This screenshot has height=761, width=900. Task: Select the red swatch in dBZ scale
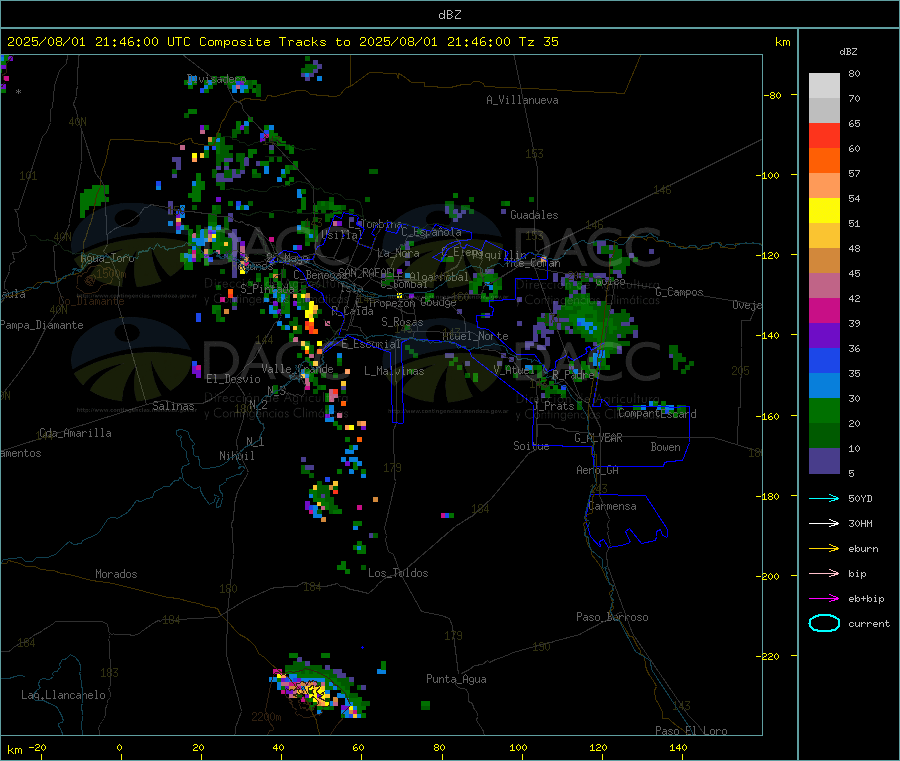pyautogui.click(x=824, y=135)
